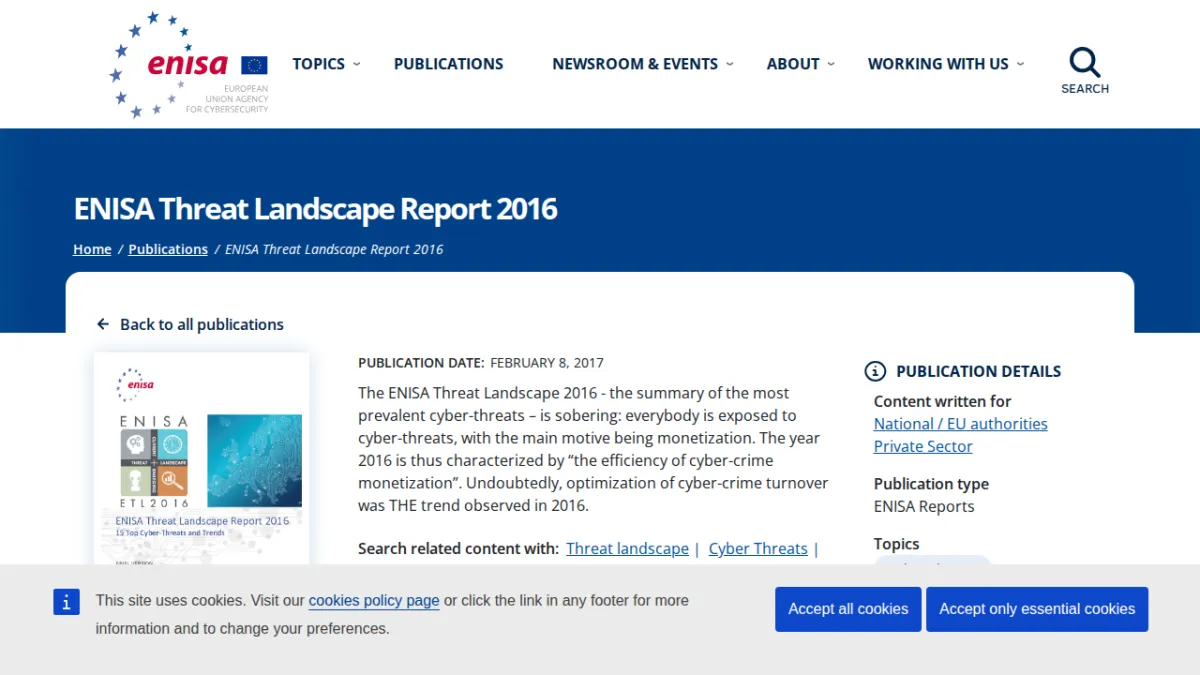
Task: Open the Private Sector link
Action: pos(923,447)
